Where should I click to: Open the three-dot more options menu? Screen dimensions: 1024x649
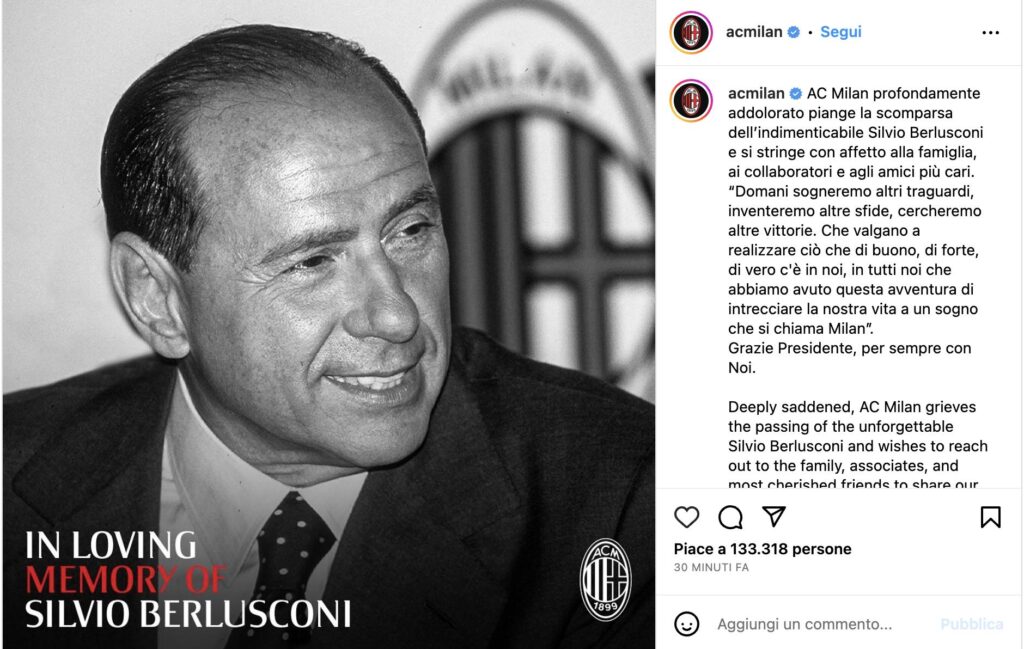(990, 33)
